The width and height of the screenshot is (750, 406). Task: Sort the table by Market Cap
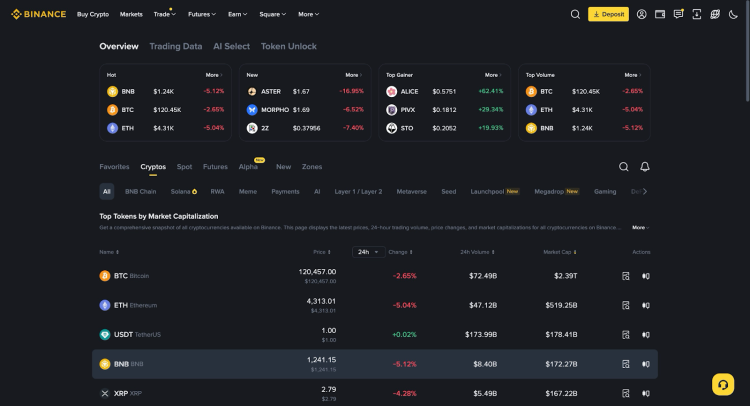click(x=558, y=252)
